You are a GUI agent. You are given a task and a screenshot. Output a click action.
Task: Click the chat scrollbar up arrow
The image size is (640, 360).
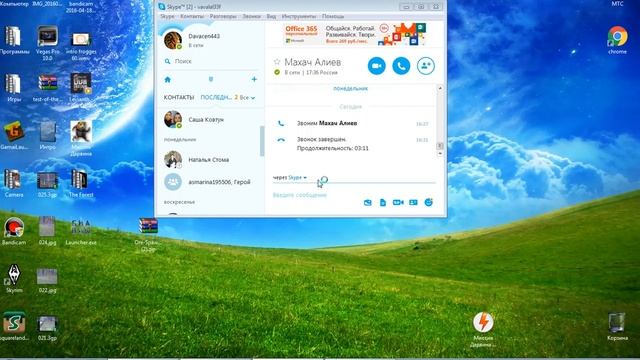(x=440, y=88)
